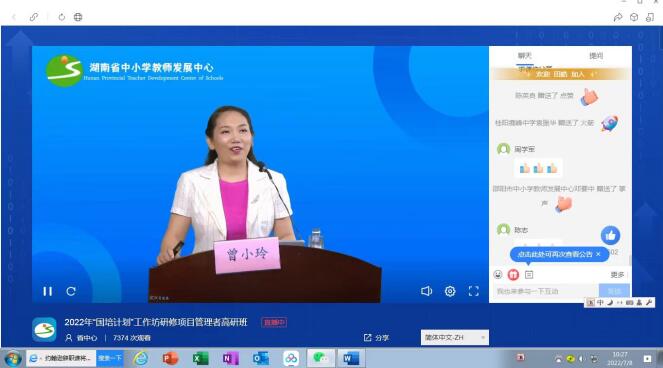The image size is (663, 368).
Task: Open the announcement notice icon
Action: click(529, 275)
